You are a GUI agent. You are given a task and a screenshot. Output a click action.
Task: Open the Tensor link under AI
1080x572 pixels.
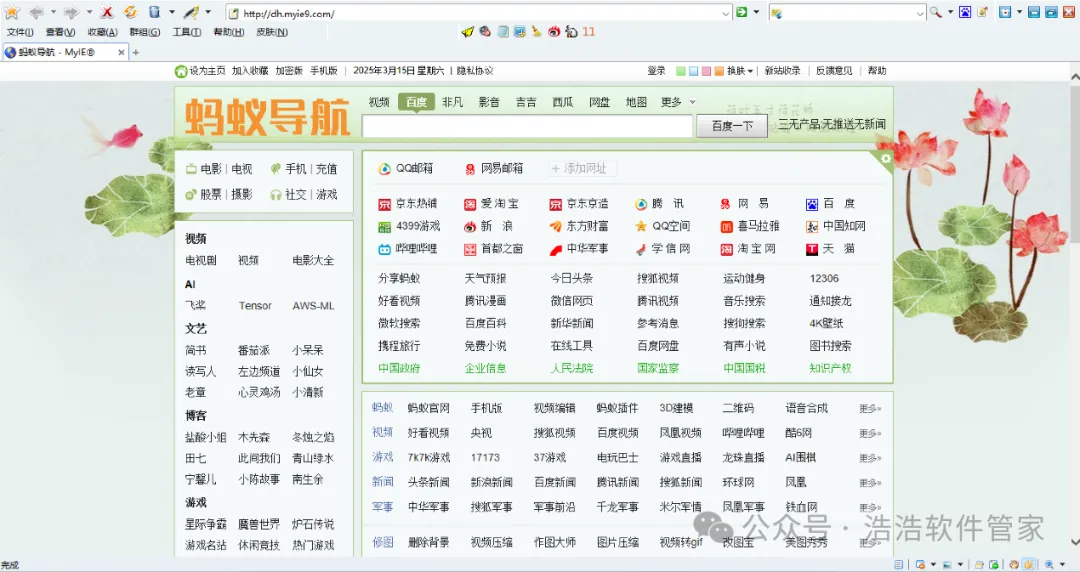(255, 306)
